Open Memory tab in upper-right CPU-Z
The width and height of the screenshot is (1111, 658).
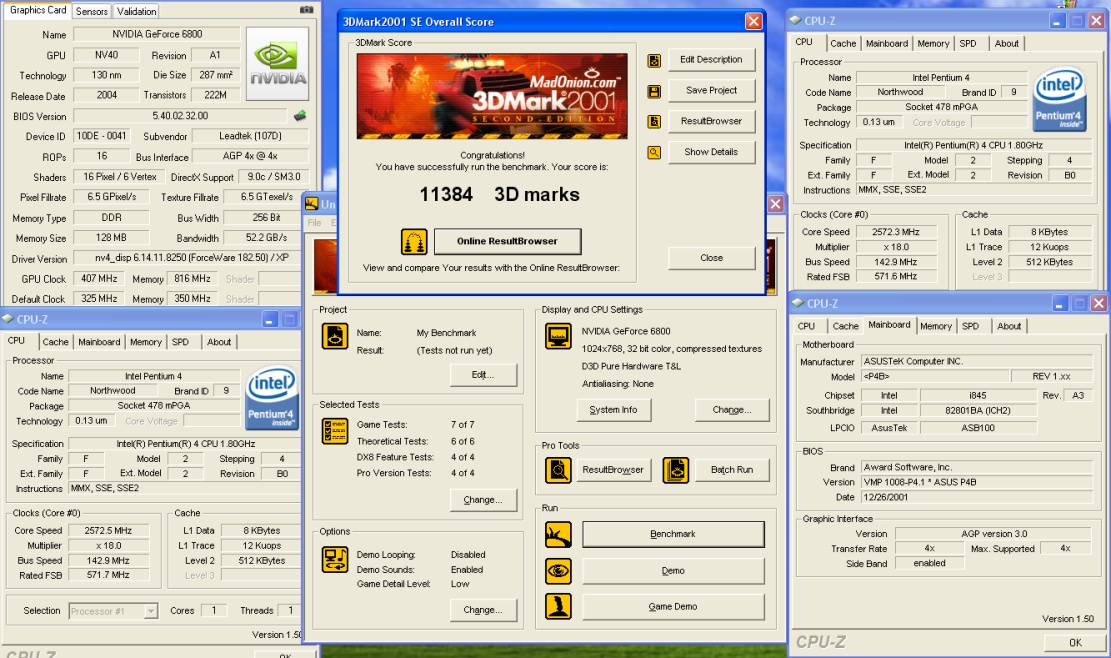pos(933,43)
